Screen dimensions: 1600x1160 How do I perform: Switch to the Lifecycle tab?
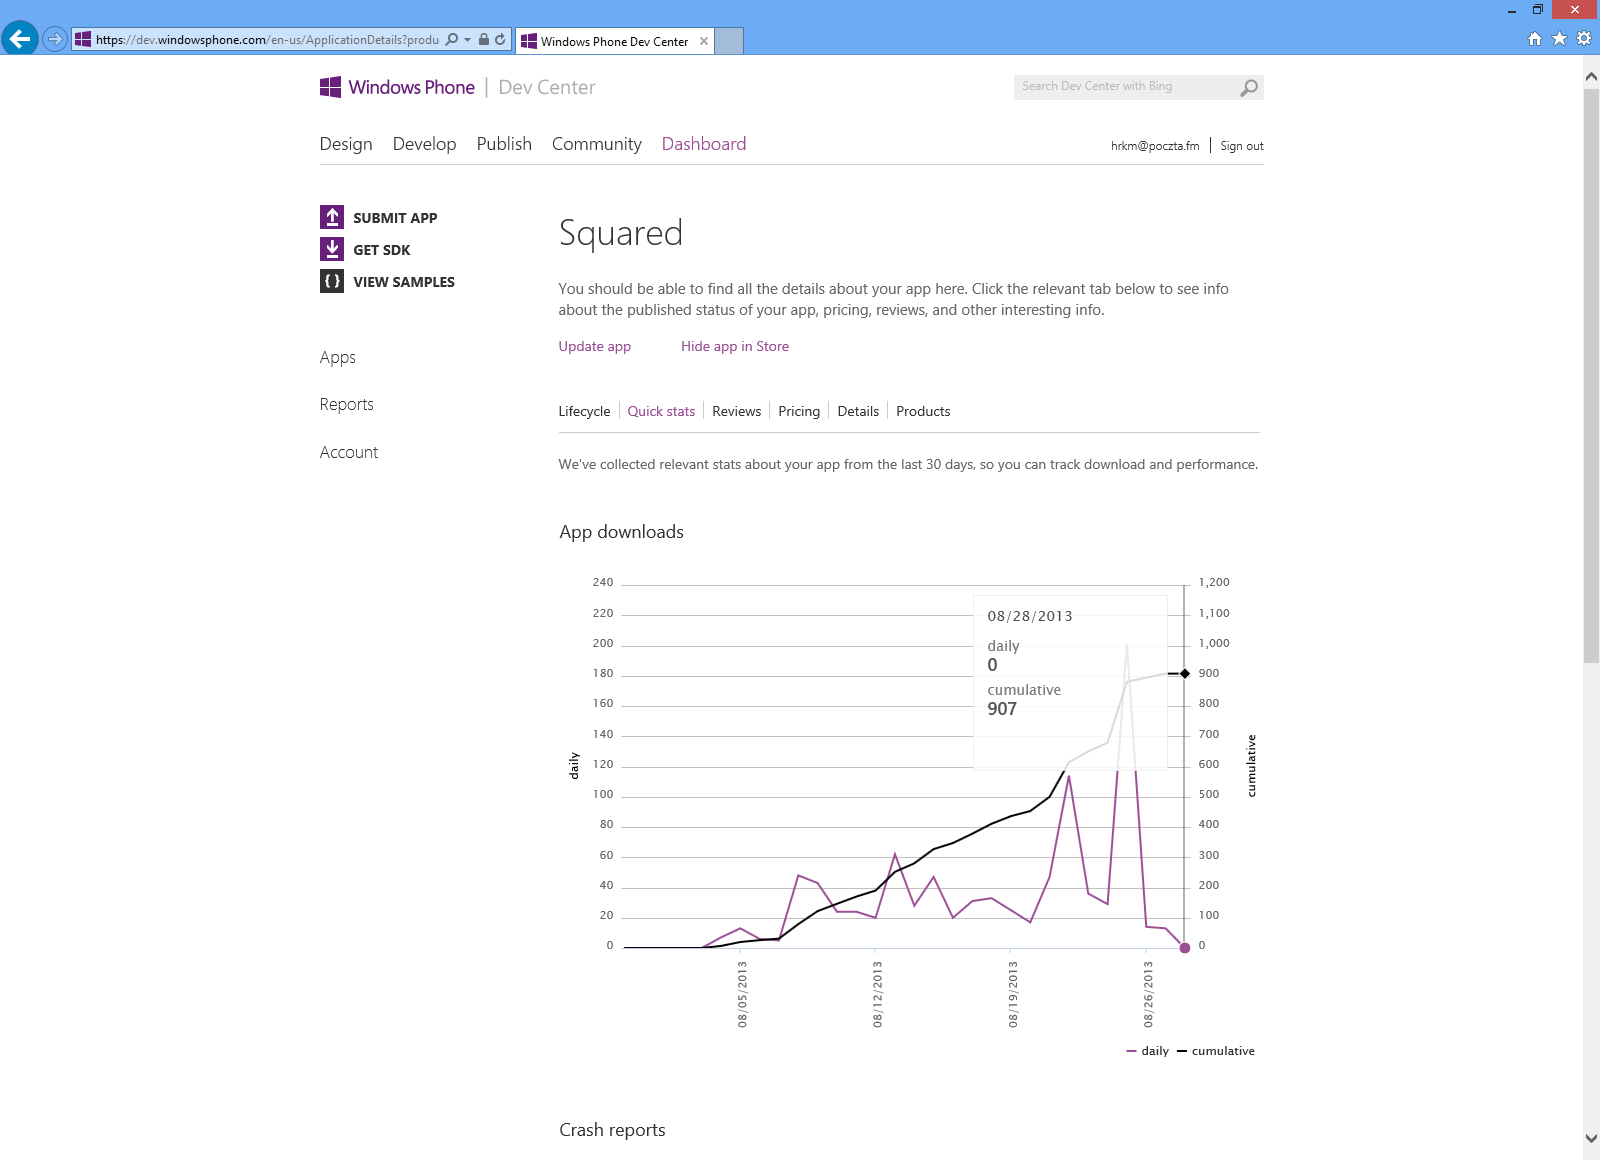pos(584,411)
